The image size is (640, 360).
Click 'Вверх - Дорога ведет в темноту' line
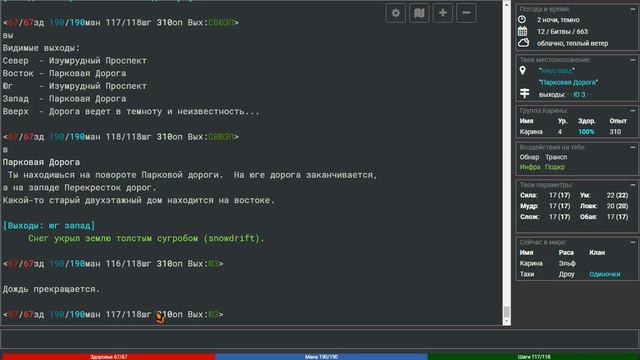[131, 111]
